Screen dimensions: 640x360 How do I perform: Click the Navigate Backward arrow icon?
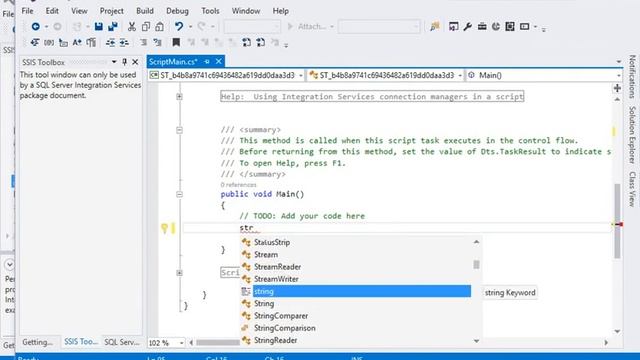[36, 27]
